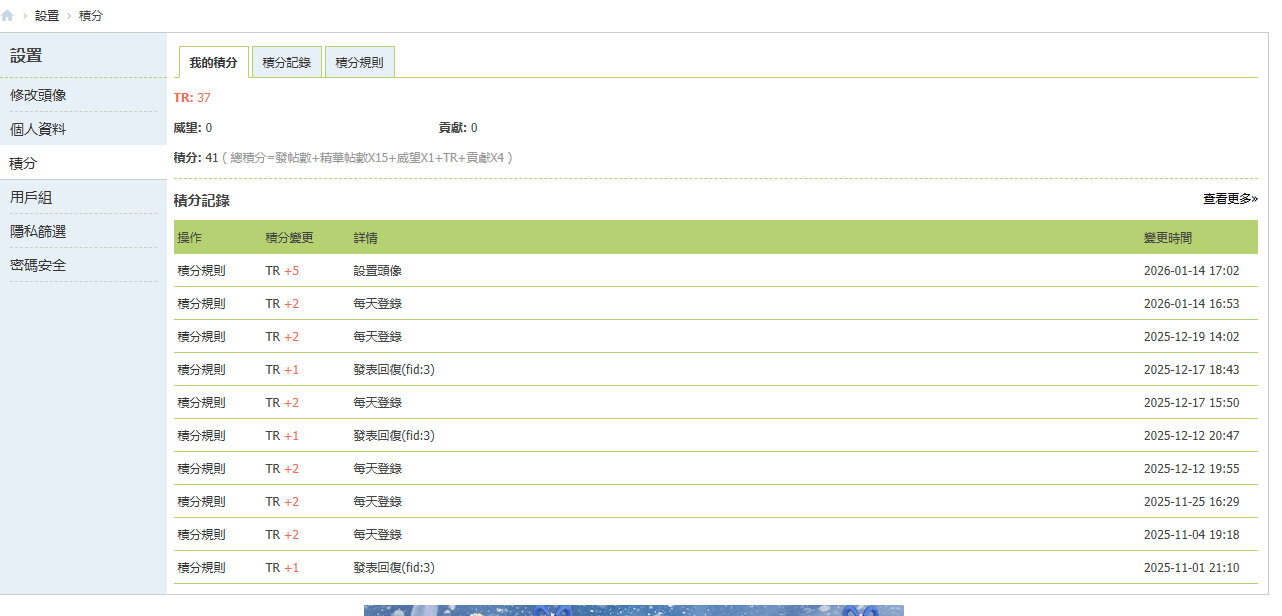The height and width of the screenshot is (616, 1282).
Task: Click the banner image at page bottom
Action: pos(633,610)
